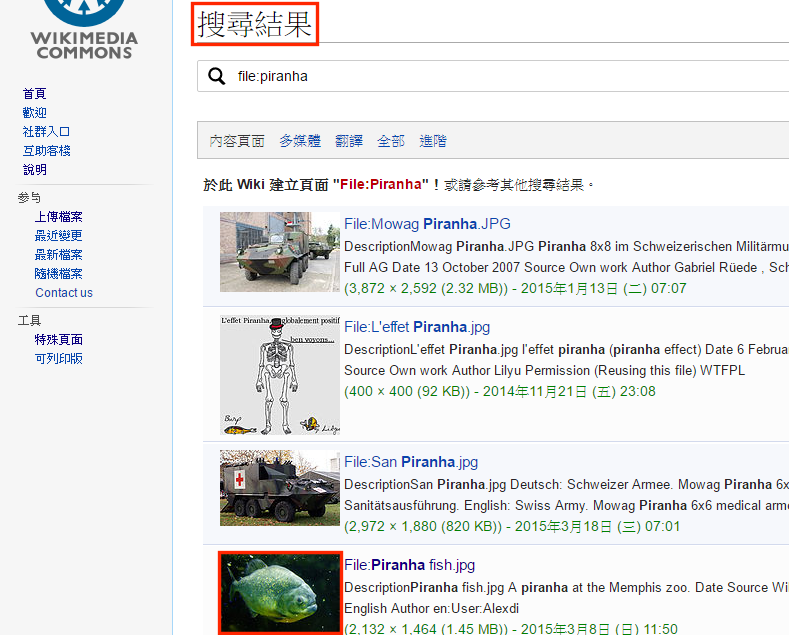
Task: Go to 首頁 in the sidebar
Action: pyautogui.click(x=34, y=93)
